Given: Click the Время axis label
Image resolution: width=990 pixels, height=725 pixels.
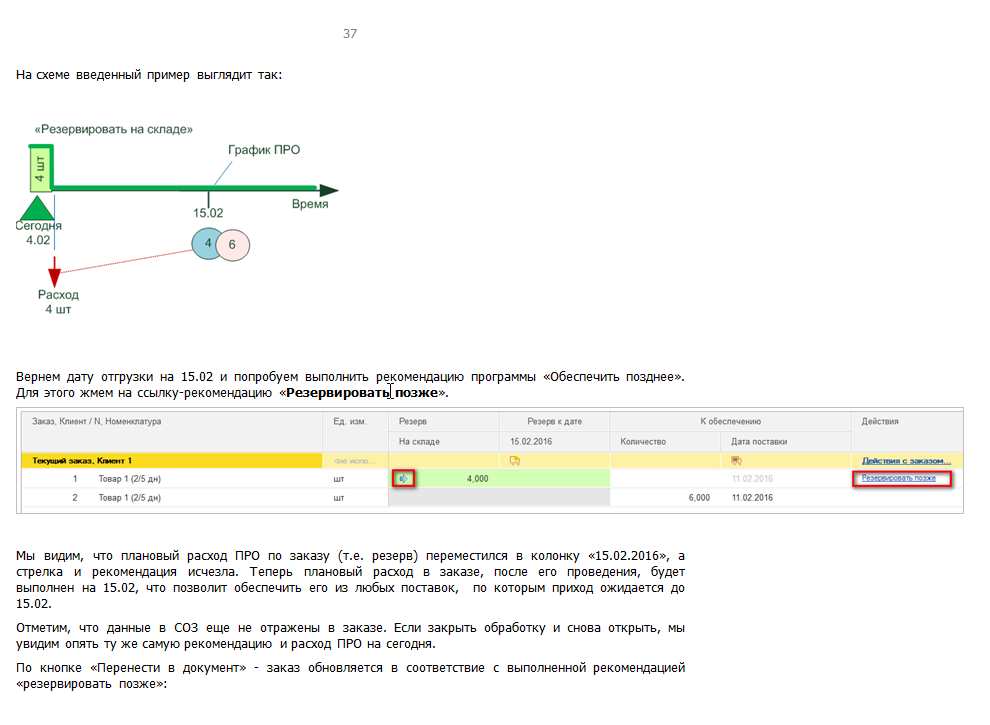Looking at the screenshot, I should click(310, 204).
